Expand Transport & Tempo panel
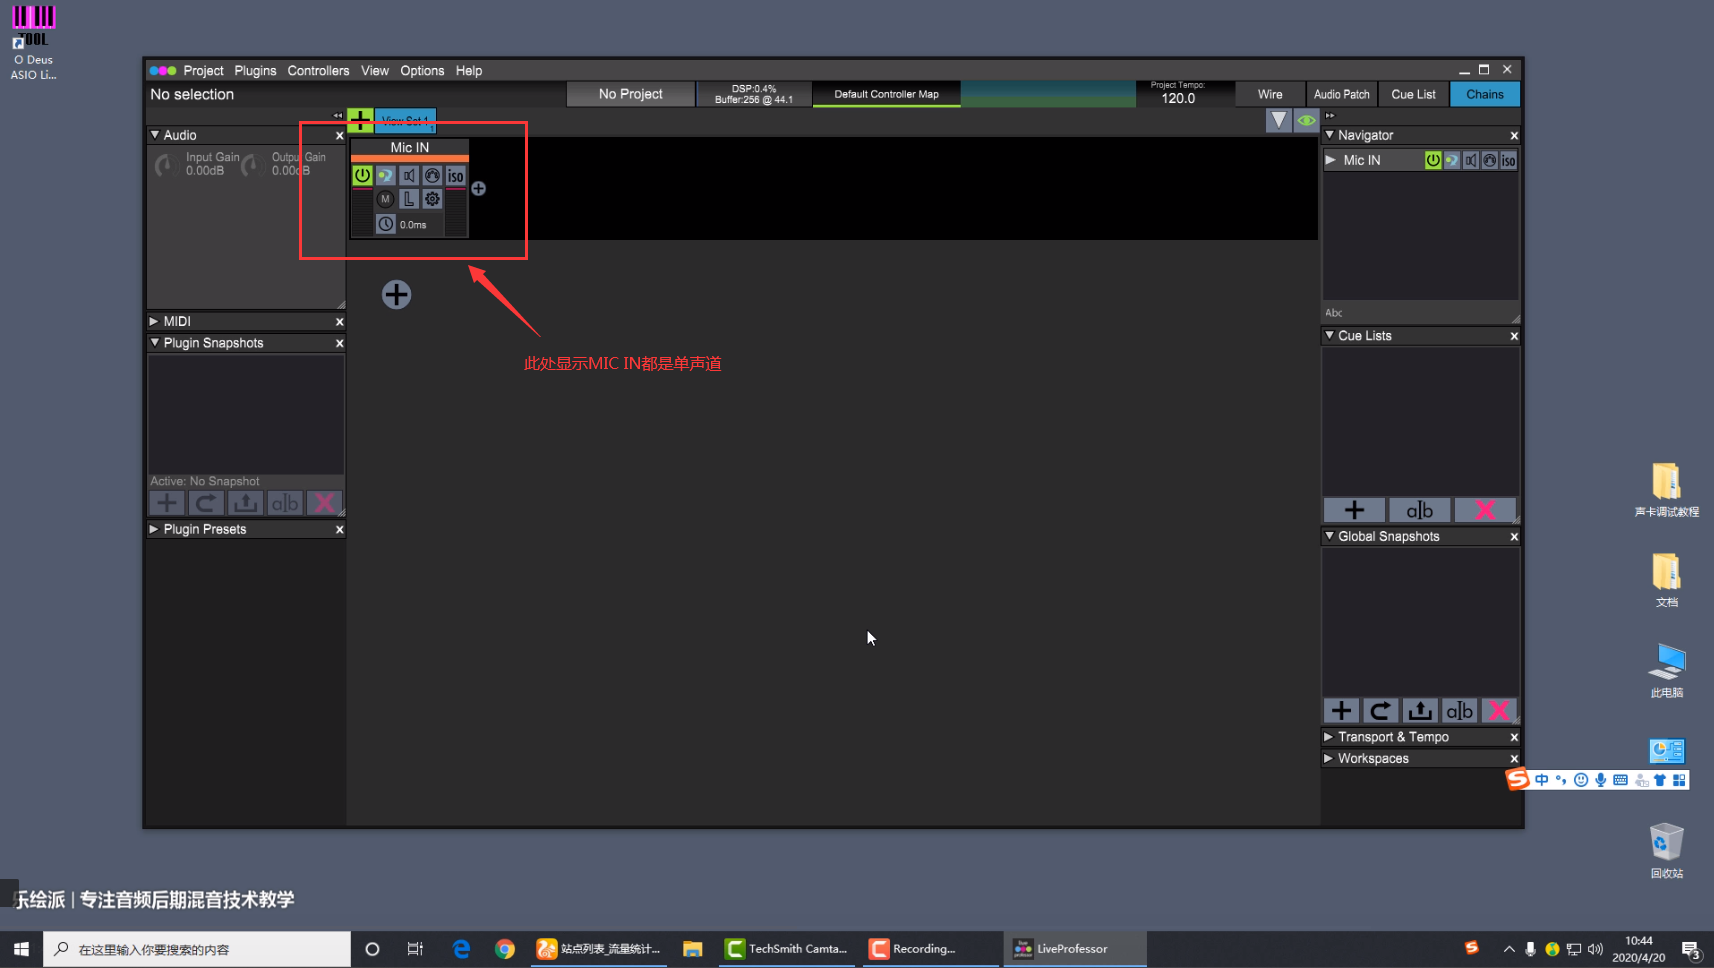Image resolution: width=1714 pixels, height=968 pixels. (1329, 737)
